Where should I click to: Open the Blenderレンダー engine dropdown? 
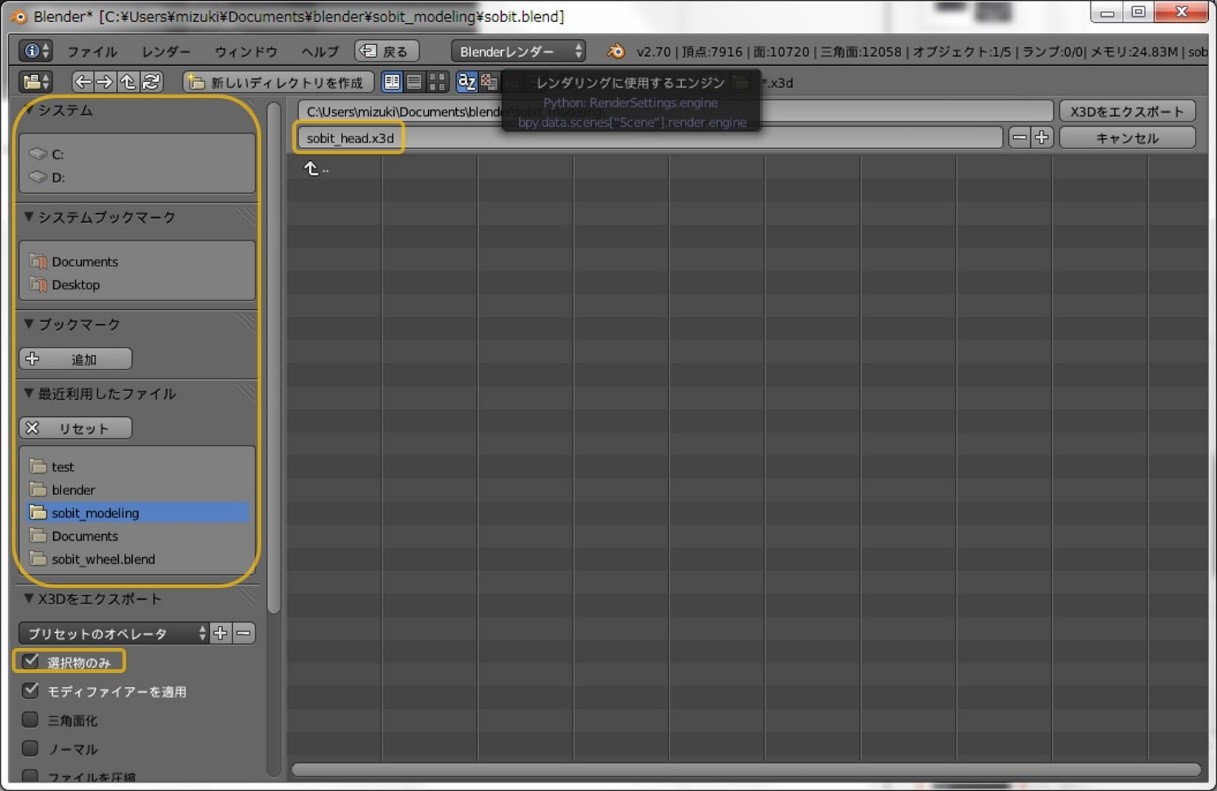(x=518, y=51)
